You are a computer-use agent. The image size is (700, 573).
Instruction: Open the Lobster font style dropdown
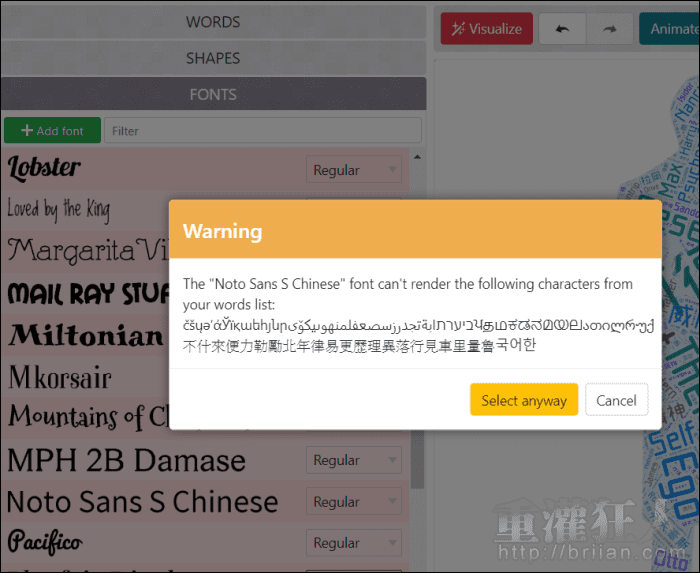coord(353,170)
